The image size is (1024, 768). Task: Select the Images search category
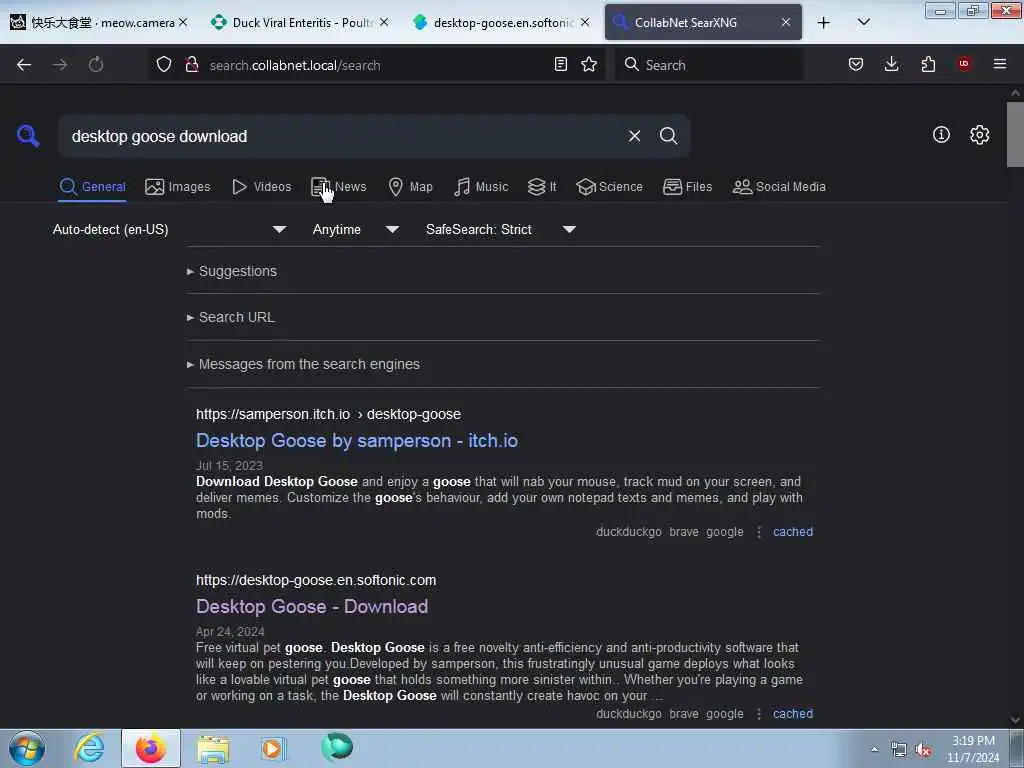(178, 187)
